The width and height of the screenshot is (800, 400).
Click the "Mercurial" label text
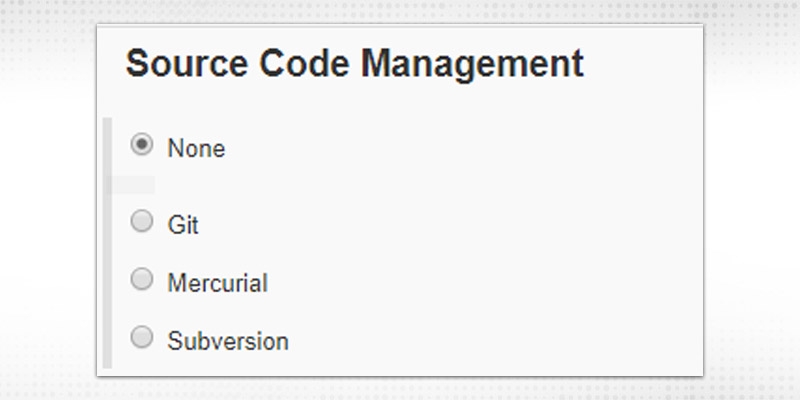217,283
